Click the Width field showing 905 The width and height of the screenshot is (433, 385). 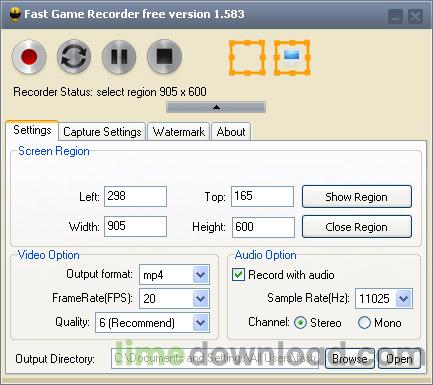point(135,226)
